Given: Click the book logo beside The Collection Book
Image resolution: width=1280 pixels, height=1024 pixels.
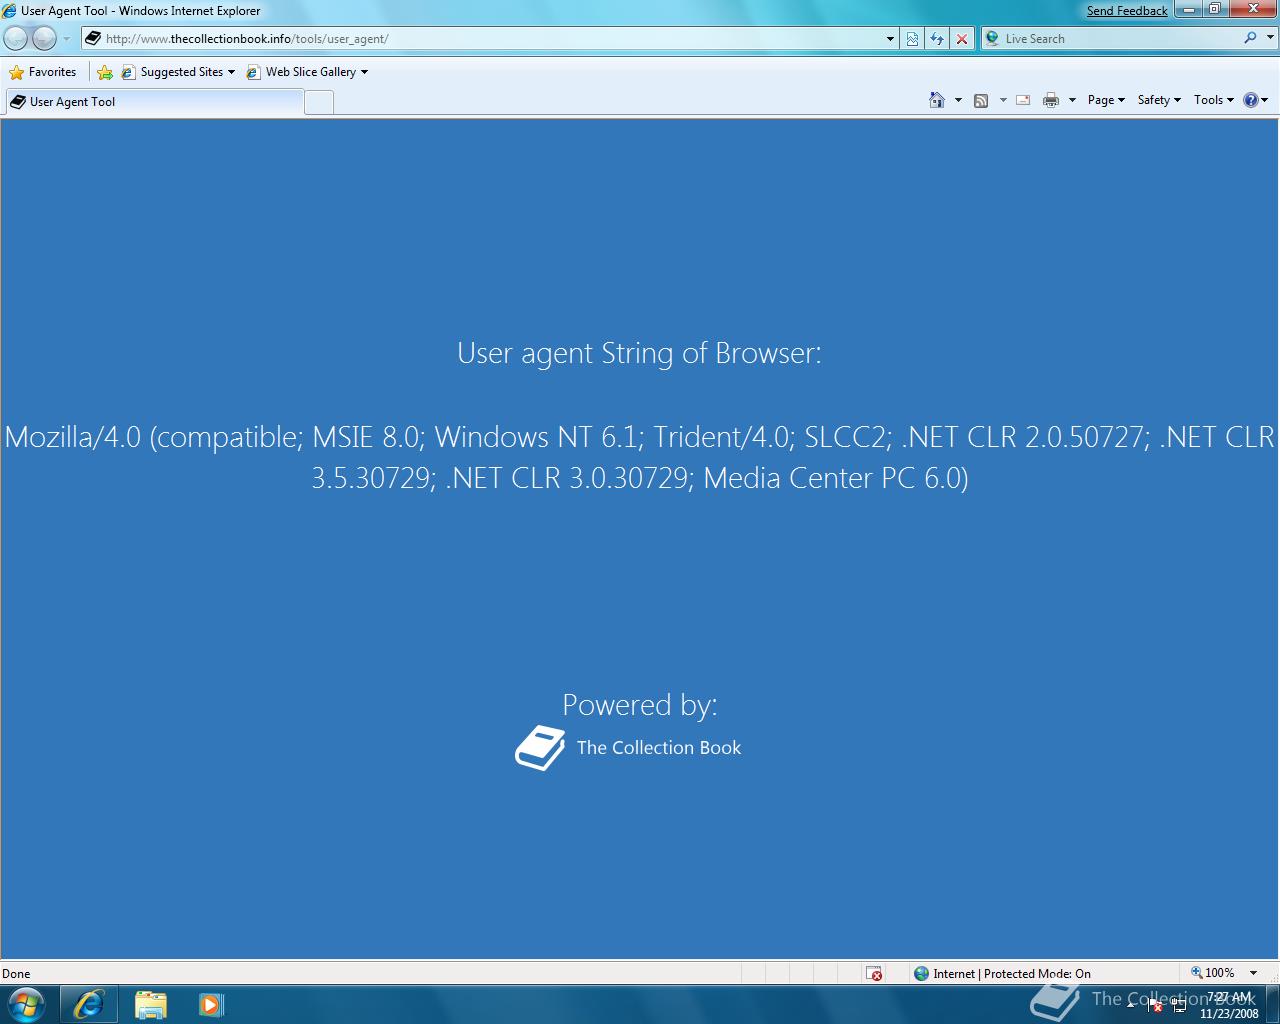Looking at the screenshot, I should tap(540, 748).
